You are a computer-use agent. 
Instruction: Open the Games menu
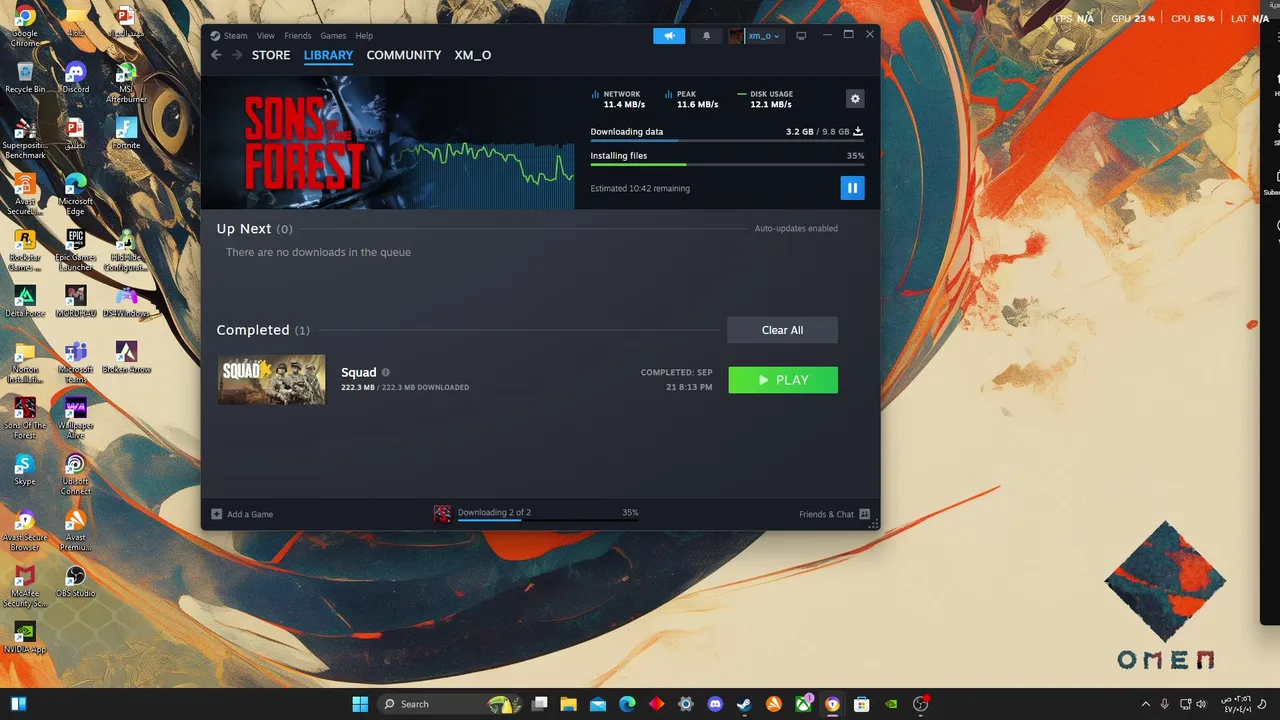(333, 36)
